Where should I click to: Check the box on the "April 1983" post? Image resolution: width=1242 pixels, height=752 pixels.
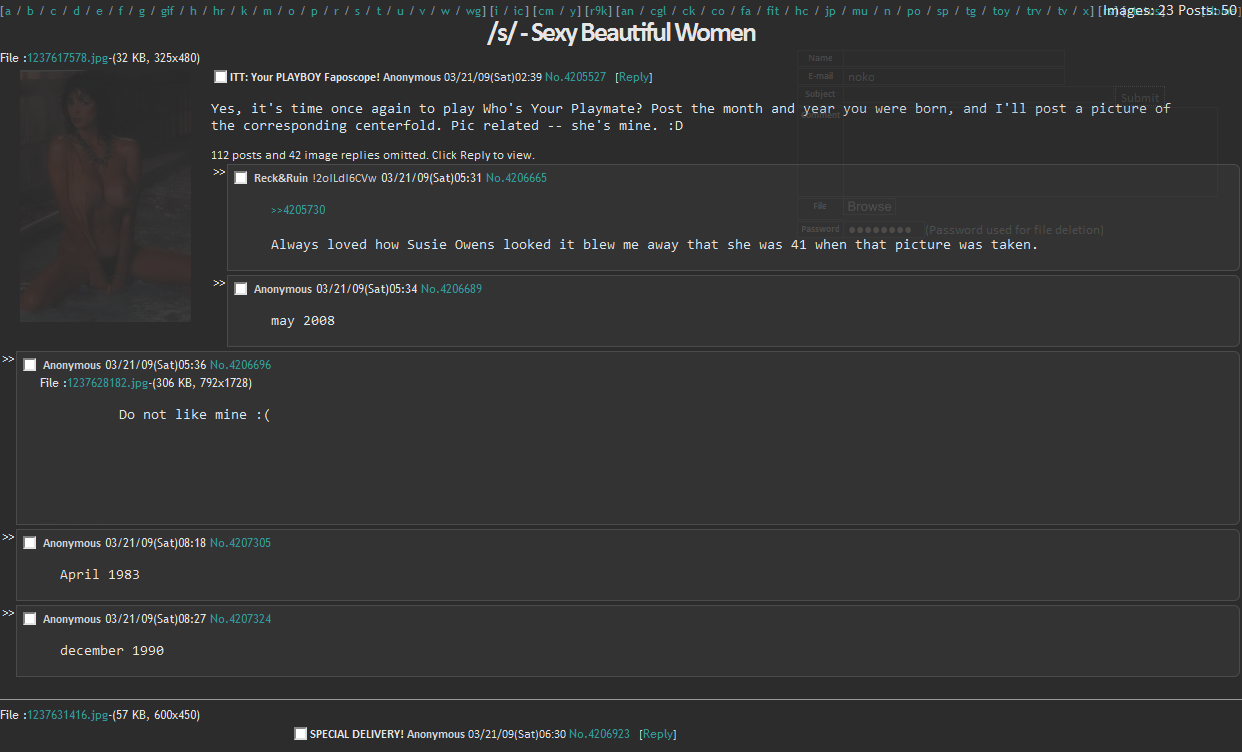pos(29,542)
